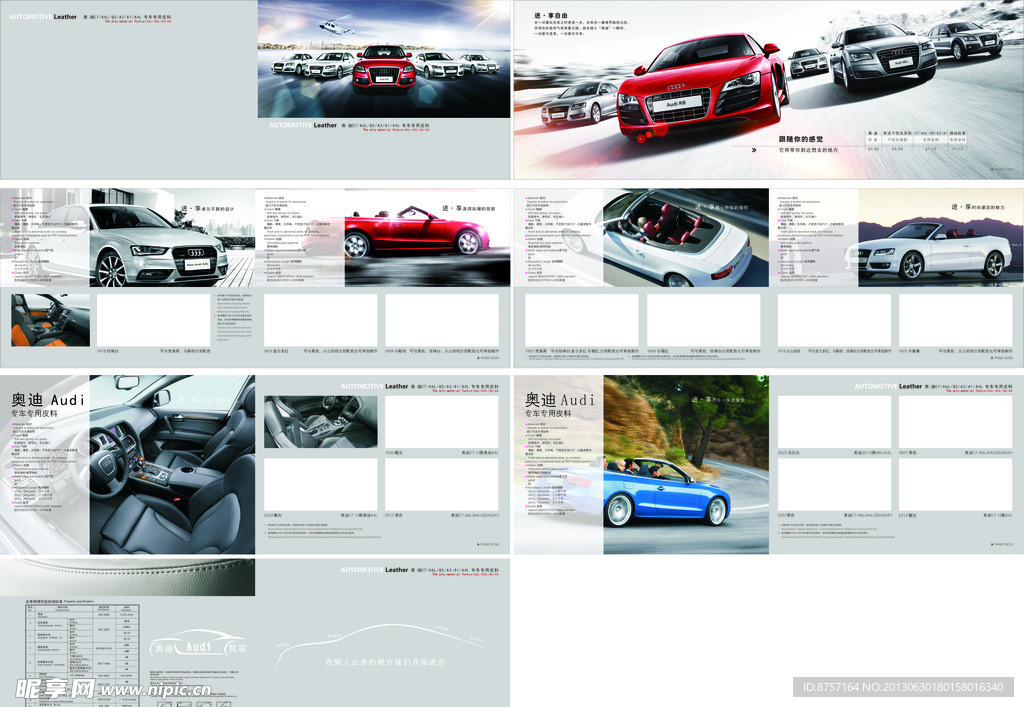Click the '跟随你的感觉' headline text

click(801, 139)
